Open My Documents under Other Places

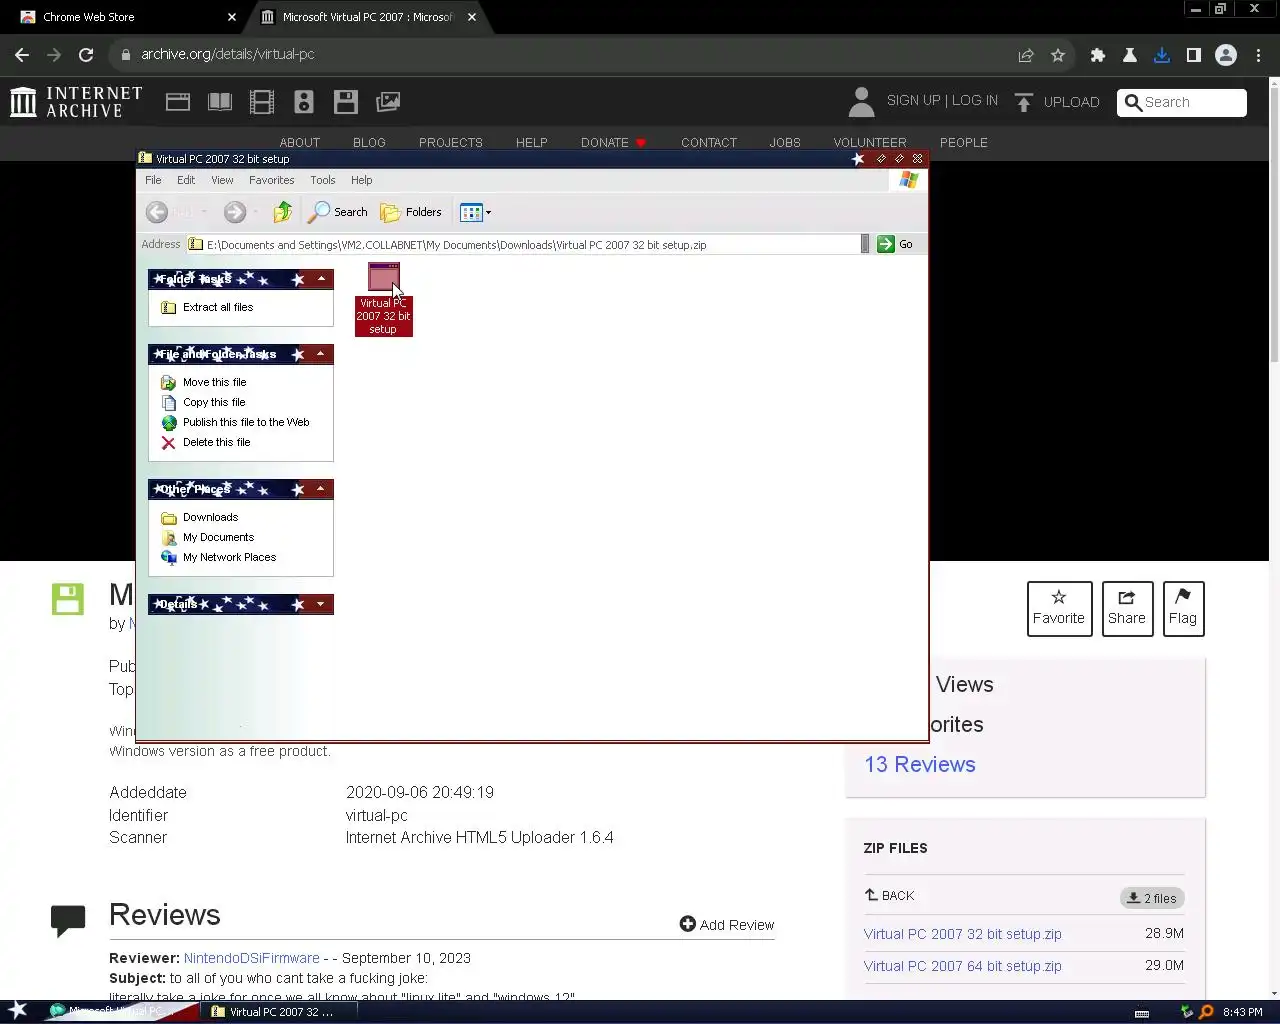point(218,537)
